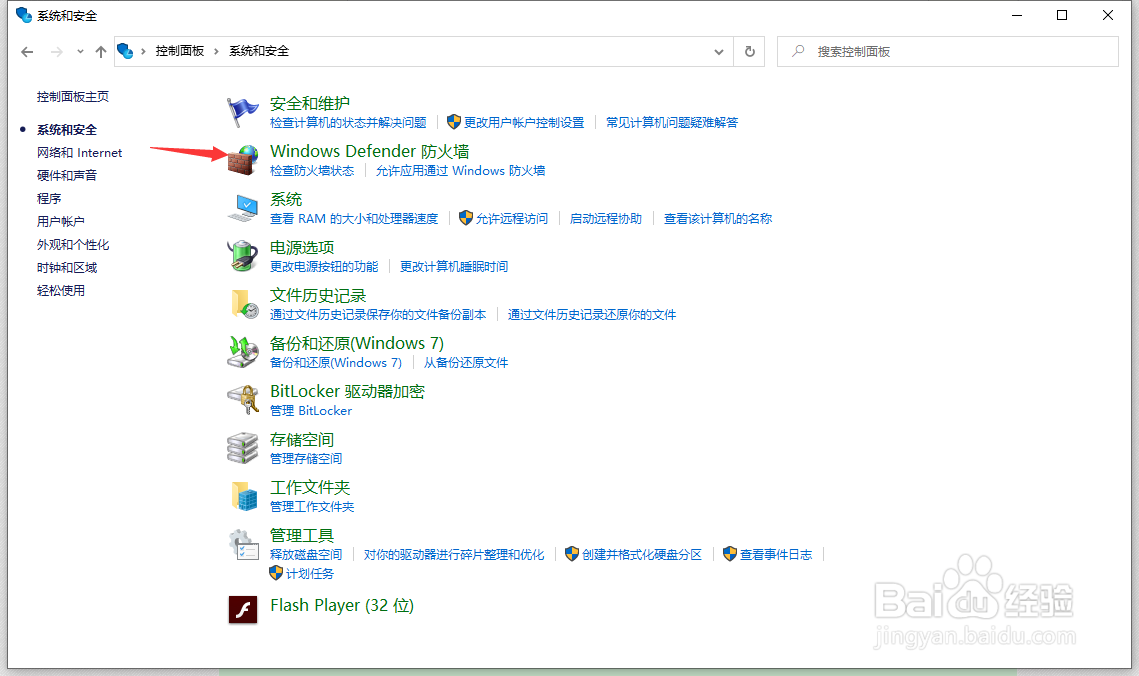Open 更改电源按钮的功能 link
The image size is (1139, 676).
(324, 266)
